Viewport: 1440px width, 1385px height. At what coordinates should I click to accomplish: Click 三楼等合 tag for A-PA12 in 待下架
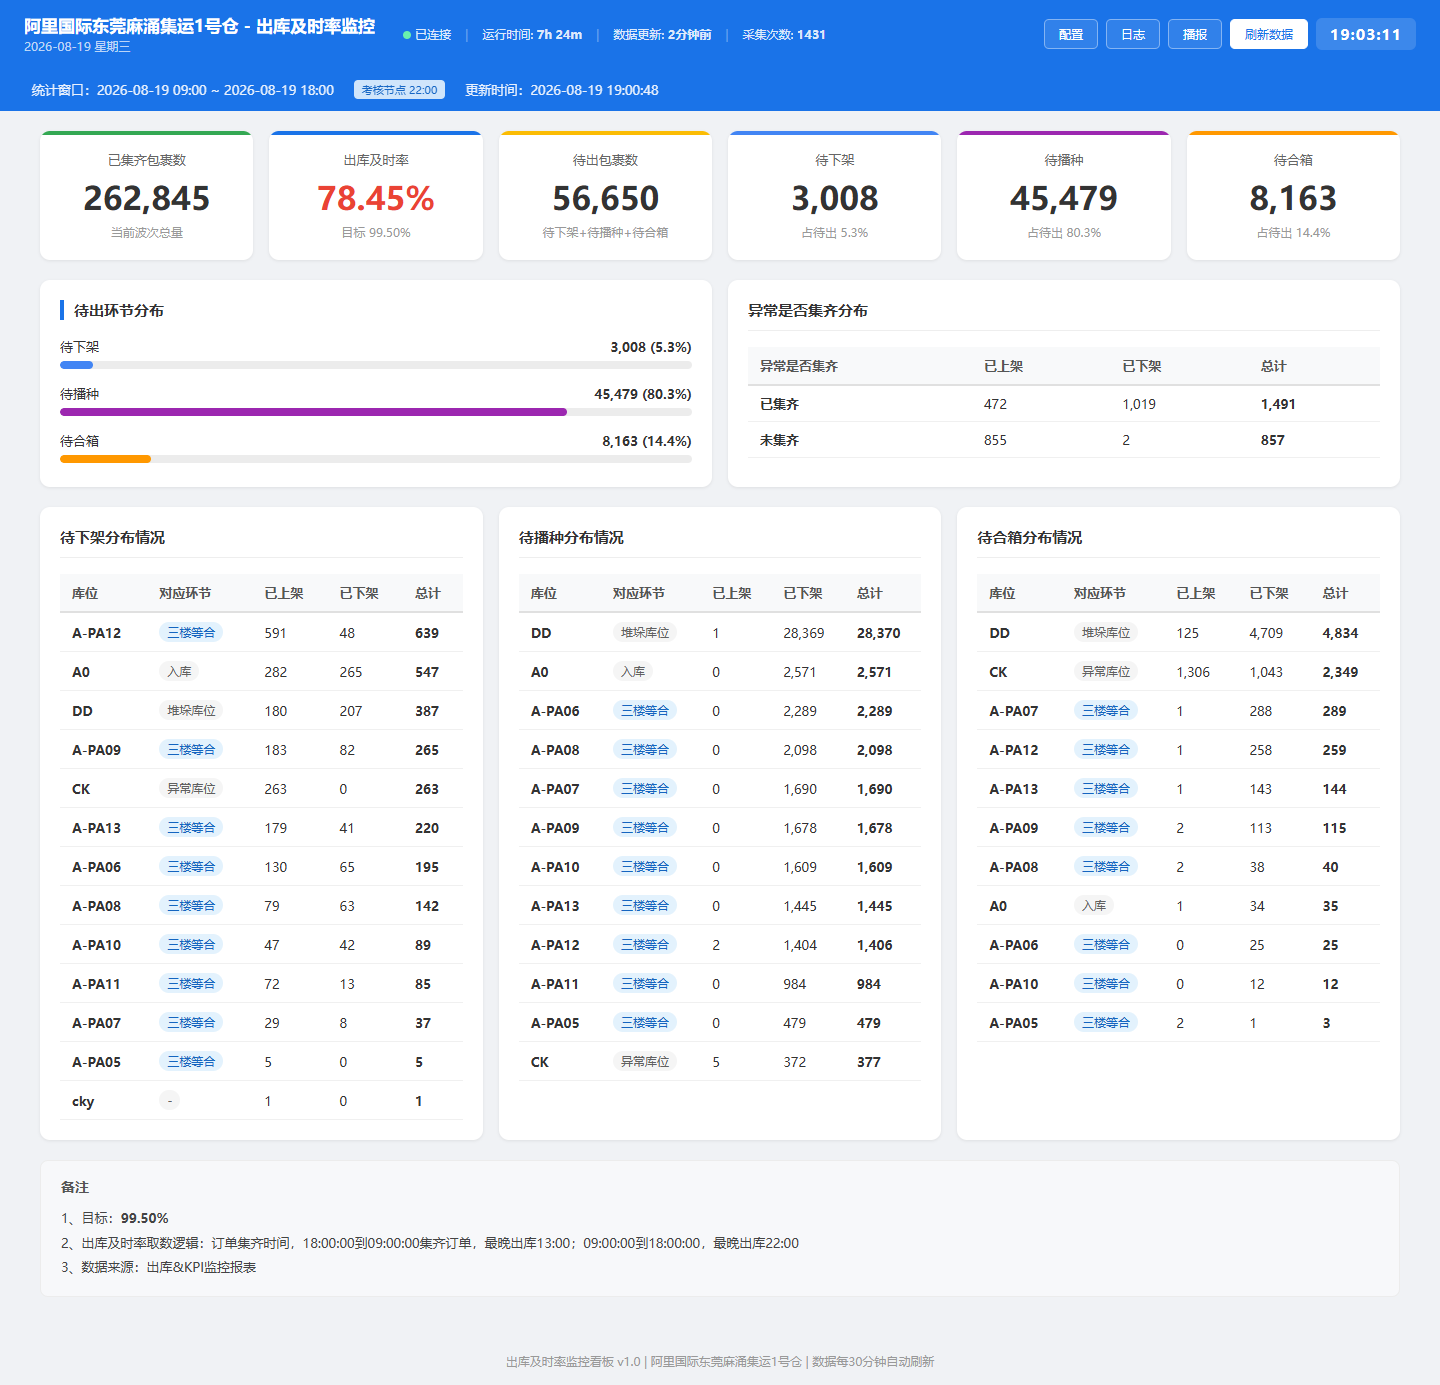[x=191, y=633]
